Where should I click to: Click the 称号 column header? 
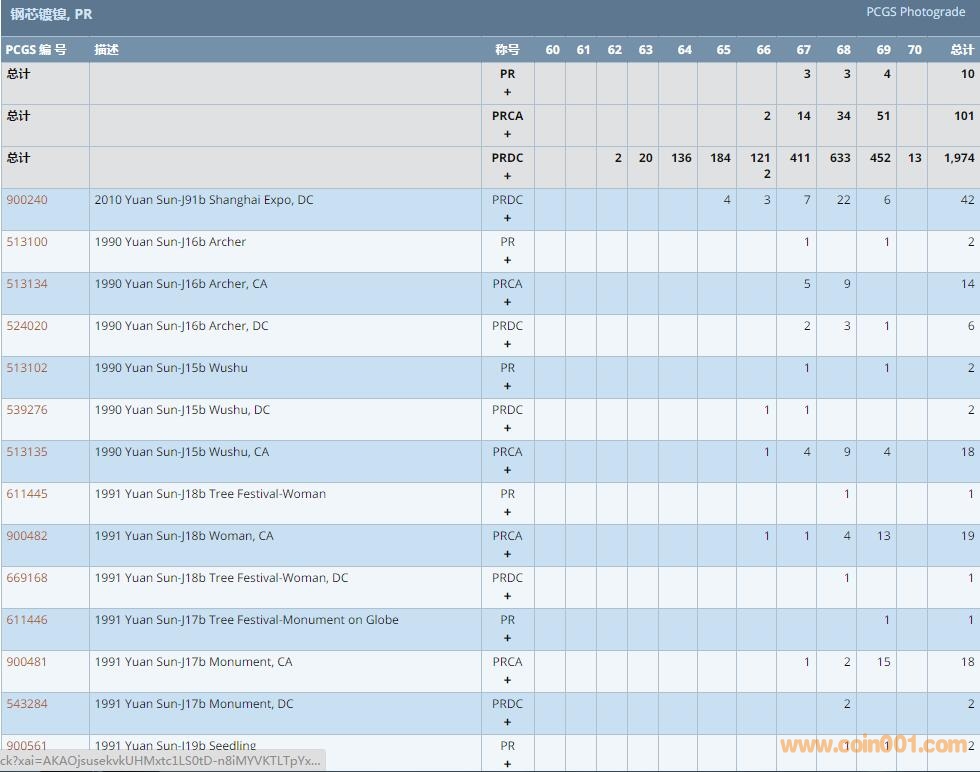click(507, 50)
